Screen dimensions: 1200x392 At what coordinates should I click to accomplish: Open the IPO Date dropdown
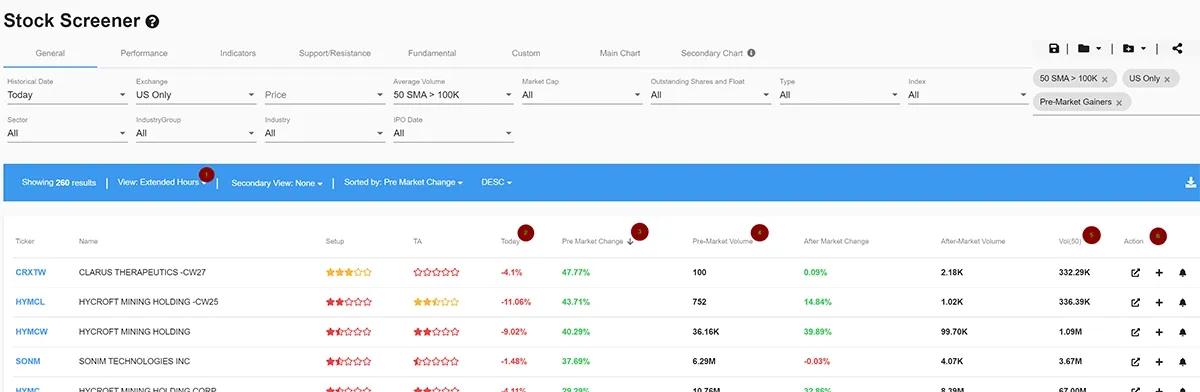click(x=453, y=133)
